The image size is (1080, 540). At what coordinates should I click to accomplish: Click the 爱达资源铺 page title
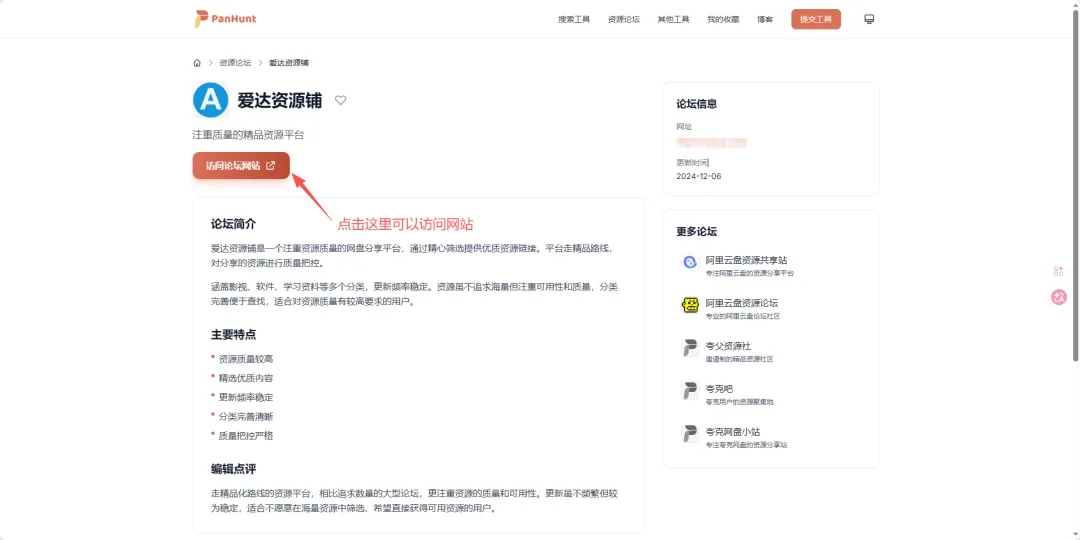point(279,101)
